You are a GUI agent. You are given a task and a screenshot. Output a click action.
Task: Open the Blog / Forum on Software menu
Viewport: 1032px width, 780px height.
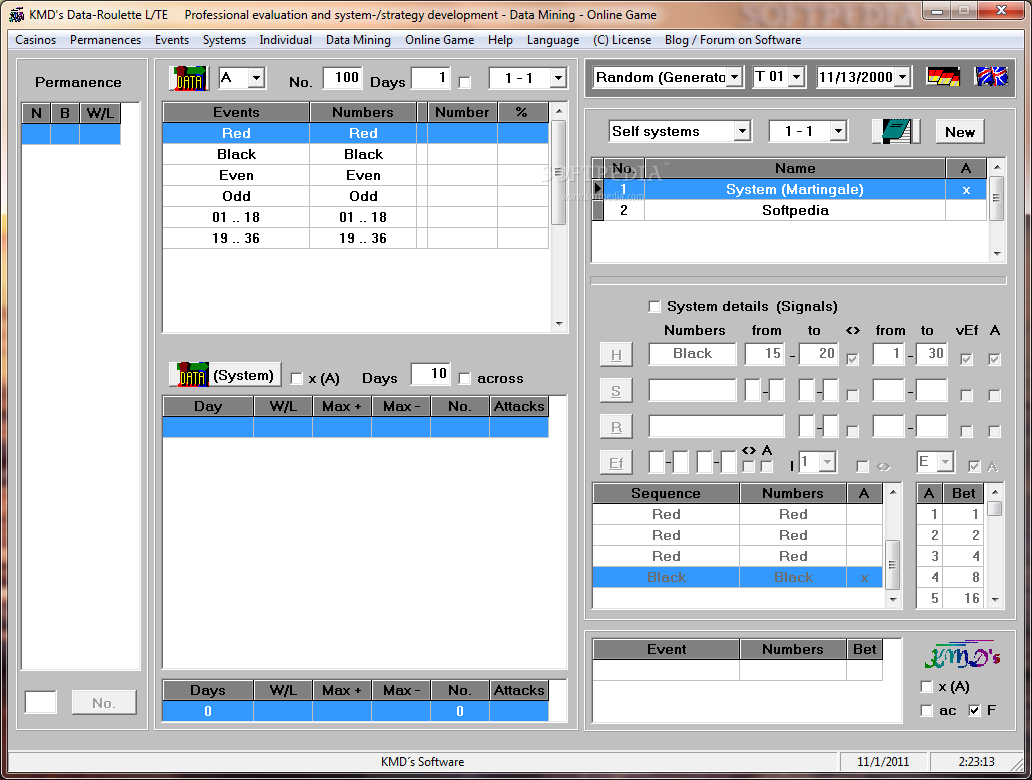click(x=733, y=40)
